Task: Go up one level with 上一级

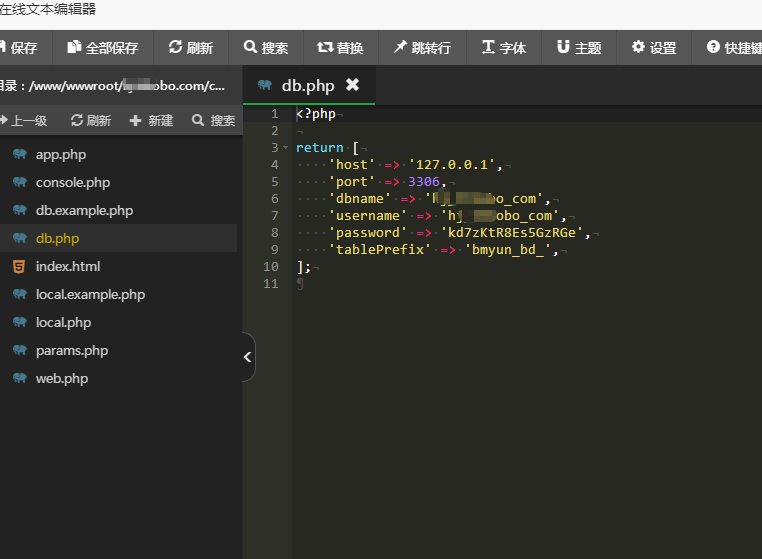Action: (24, 120)
